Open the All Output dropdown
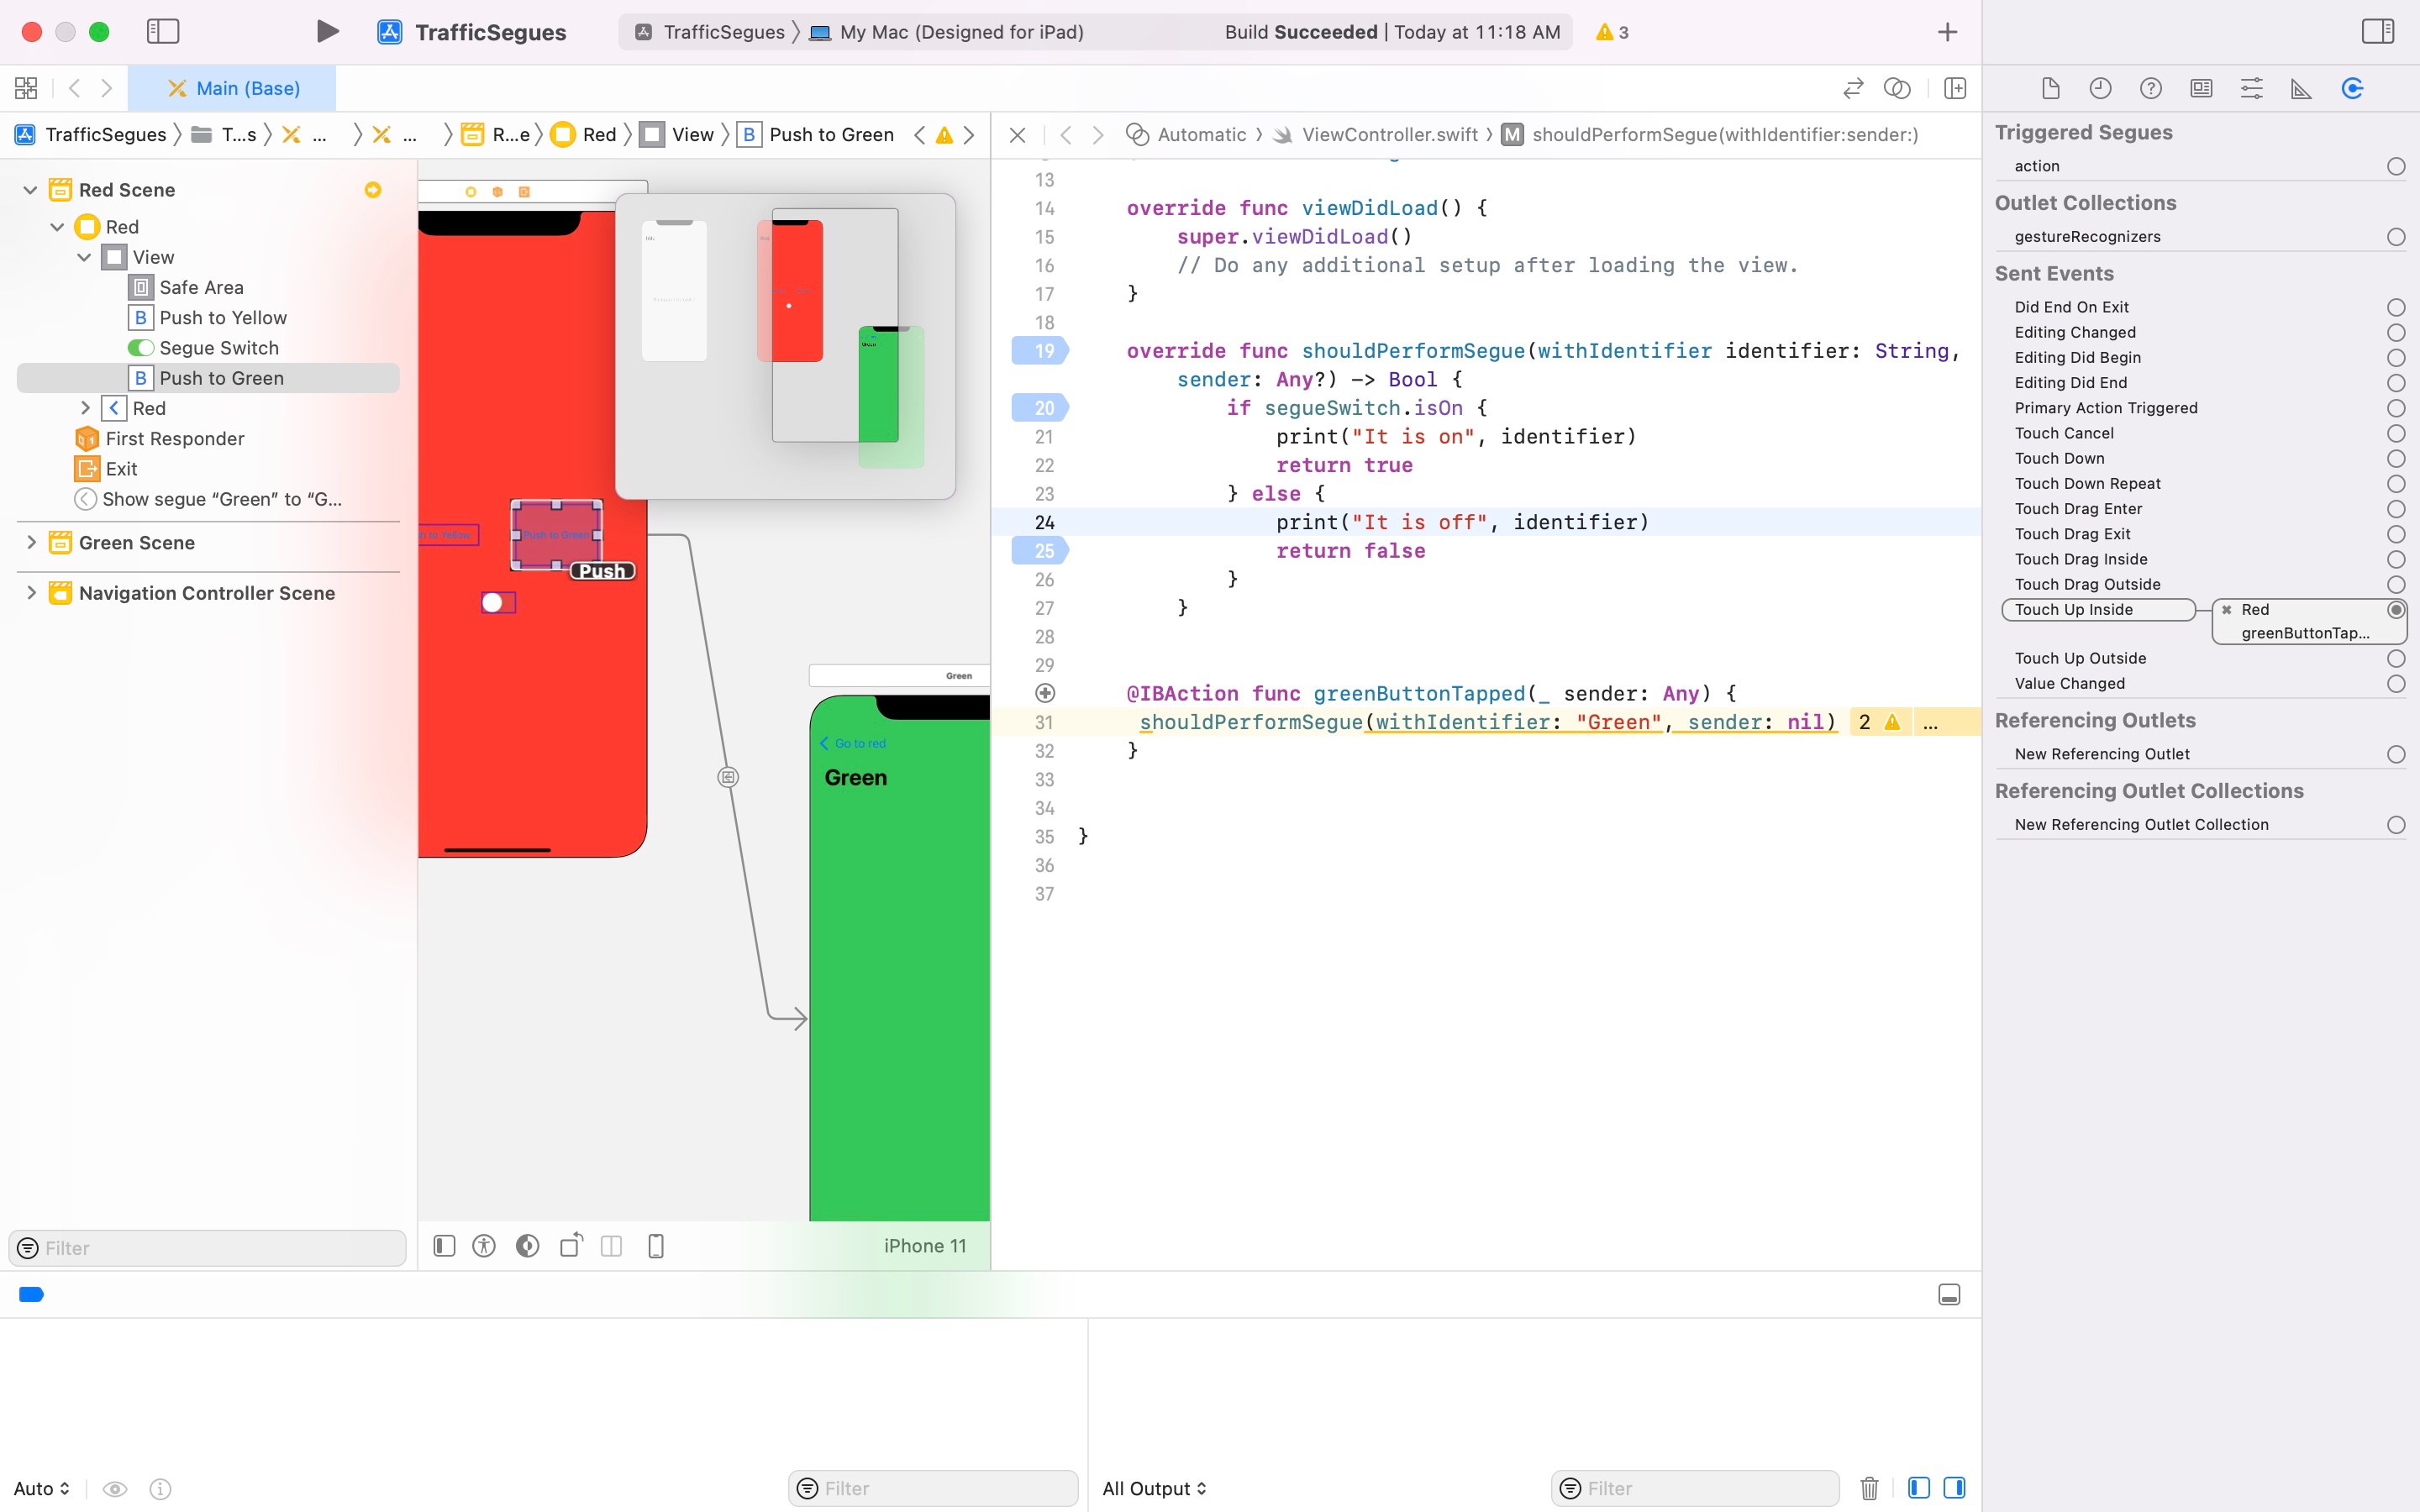The width and height of the screenshot is (2420, 1512). click(x=1154, y=1488)
